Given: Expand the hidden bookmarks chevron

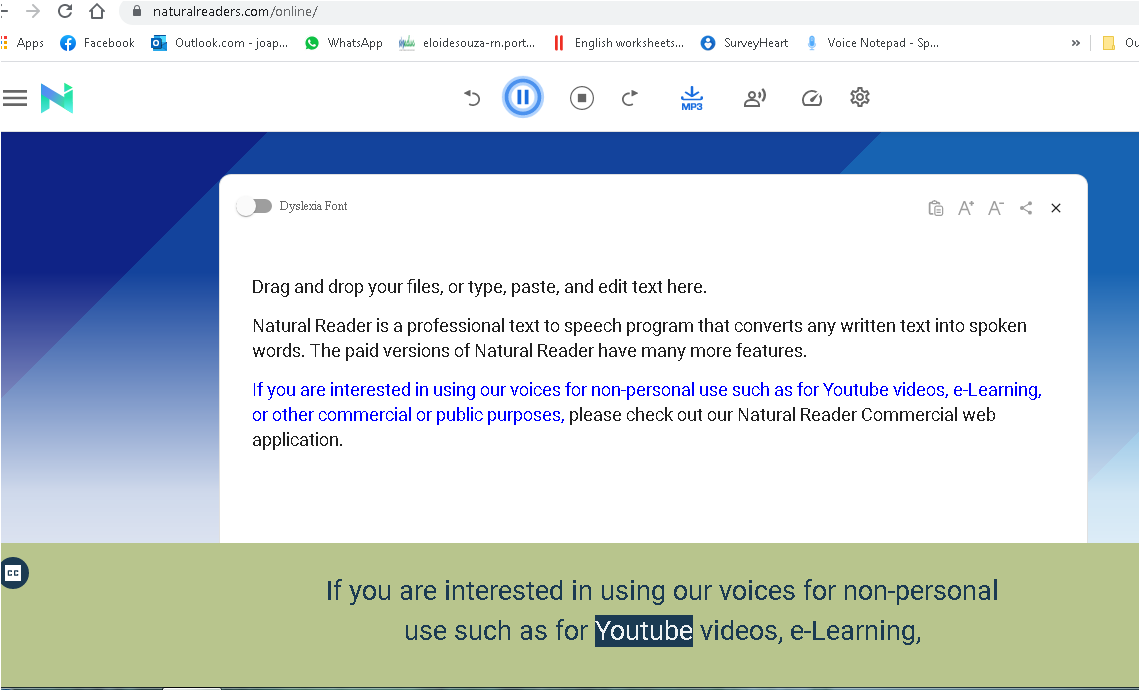Looking at the screenshot, I should 1075,43.
